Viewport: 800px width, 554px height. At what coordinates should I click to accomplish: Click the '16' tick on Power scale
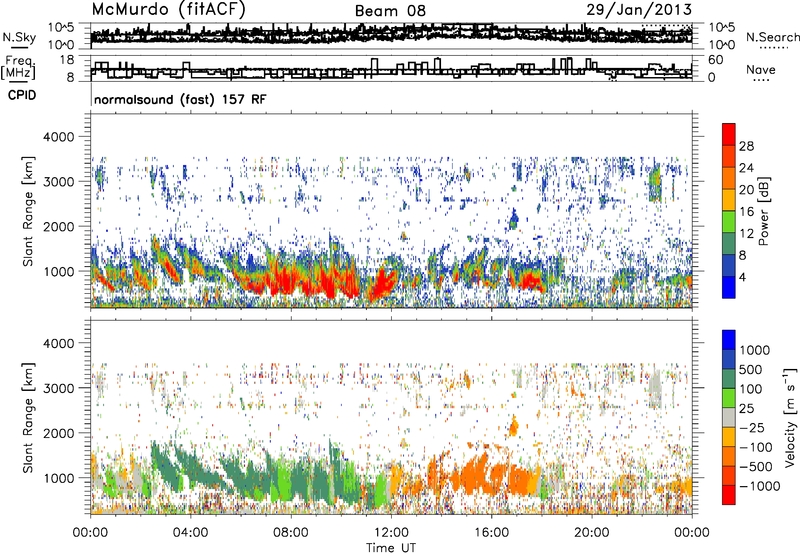[746, 212]
